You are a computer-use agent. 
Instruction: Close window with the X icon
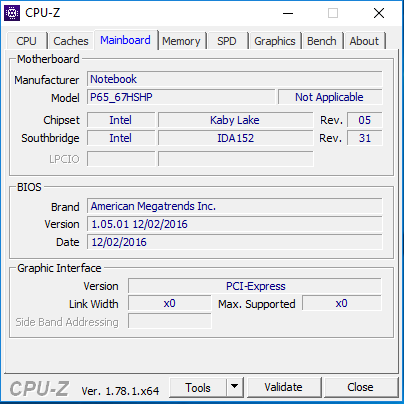click(379, 13)
